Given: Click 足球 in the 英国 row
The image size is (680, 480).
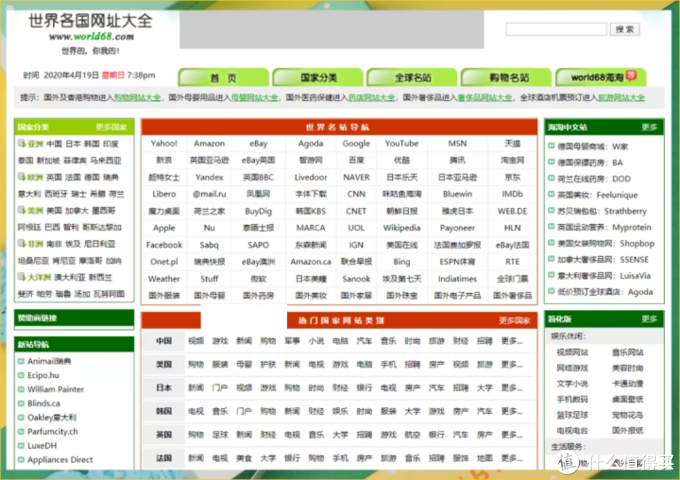Looking at the screenshot, I should pyautogui.click(x=220, y=435).
